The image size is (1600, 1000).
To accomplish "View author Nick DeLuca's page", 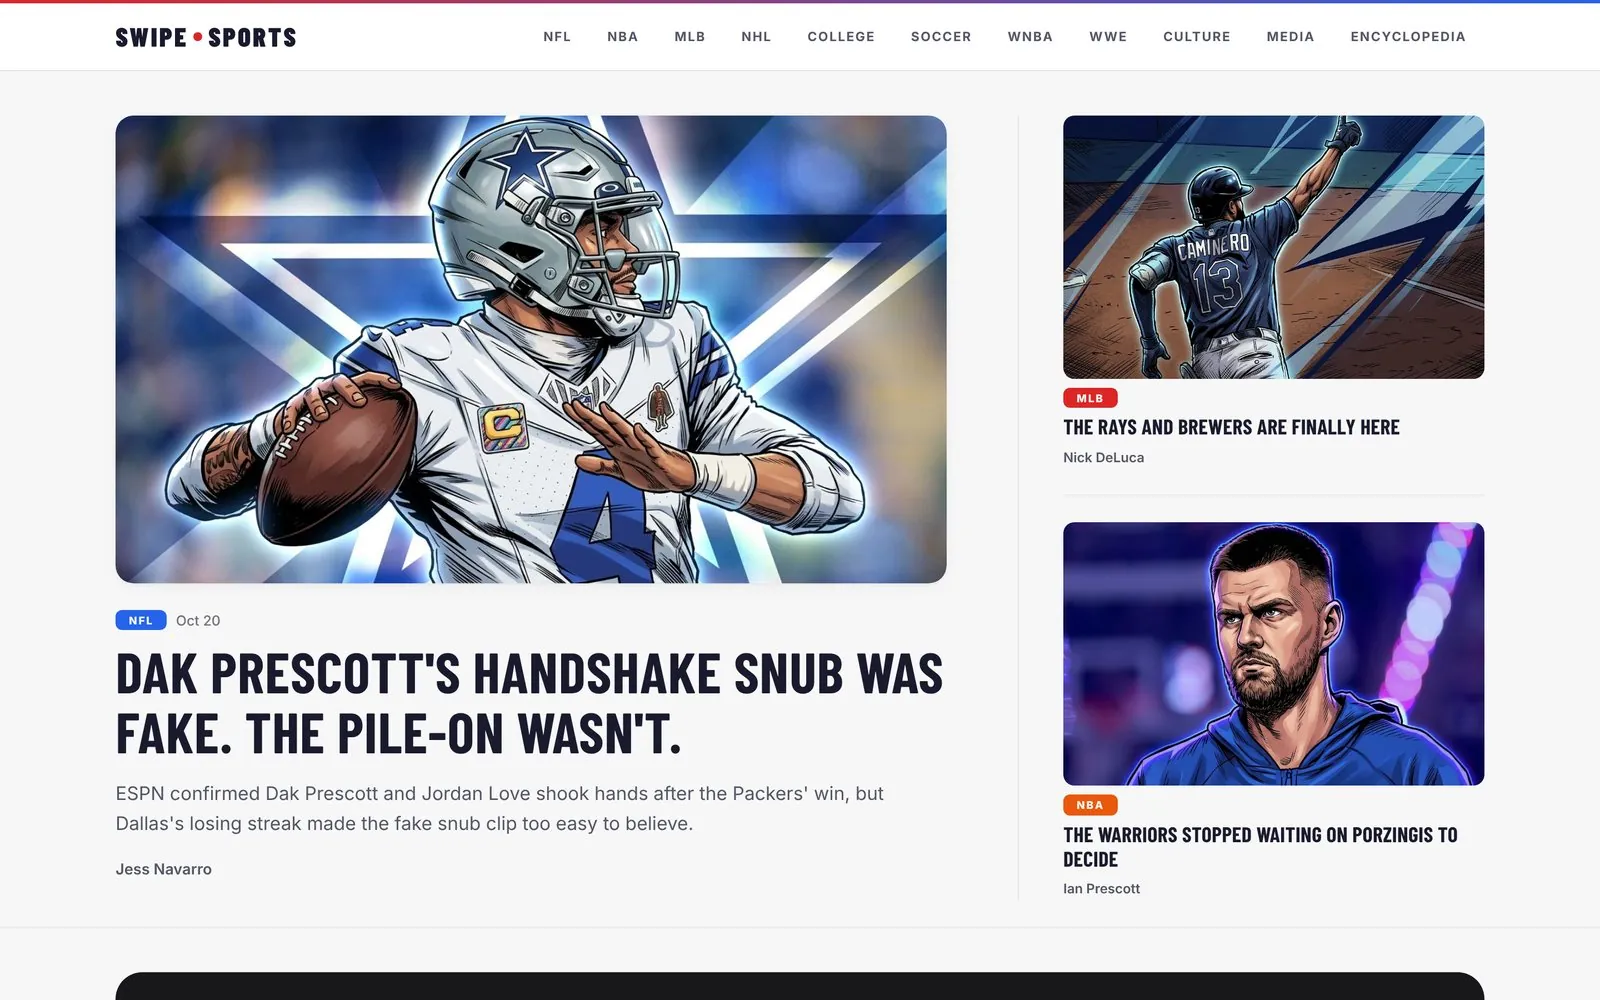I will pos(1103,457).
